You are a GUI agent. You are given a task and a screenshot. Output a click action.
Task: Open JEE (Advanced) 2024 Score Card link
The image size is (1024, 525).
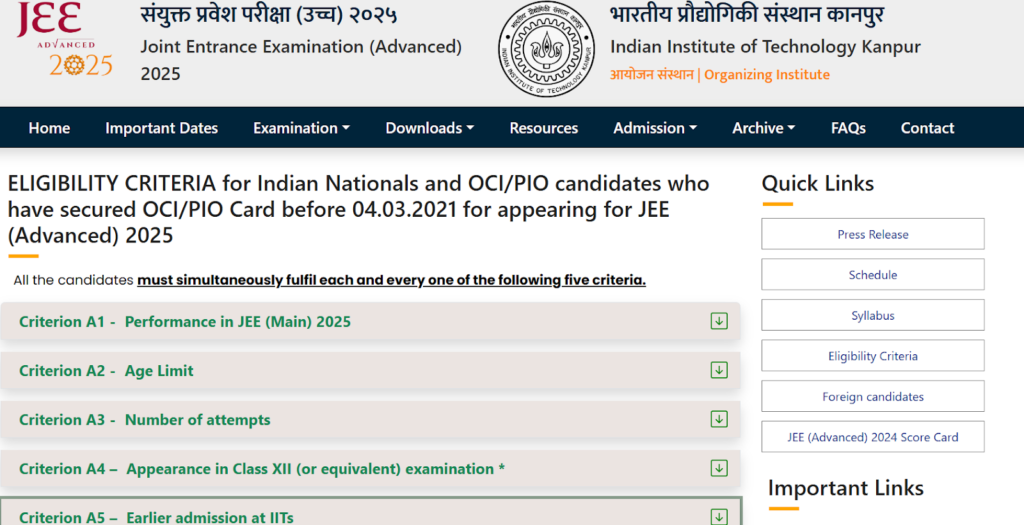[872, 437]
